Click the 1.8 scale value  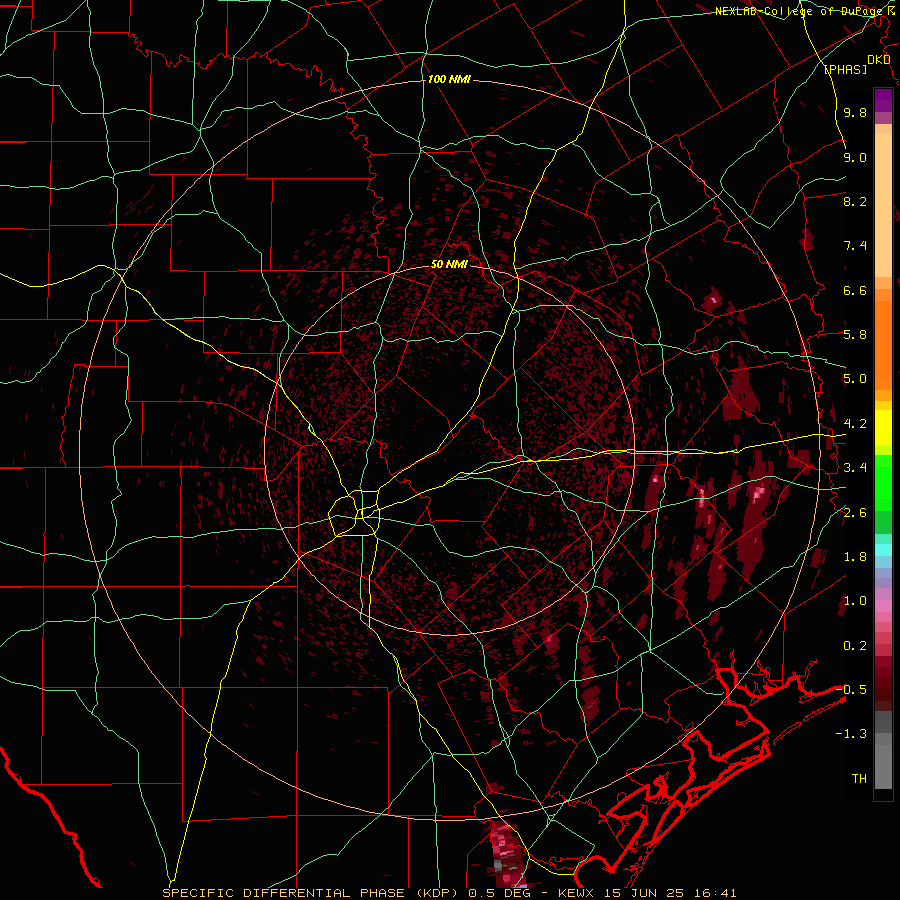pyautogui.click(x=855, y=557)
